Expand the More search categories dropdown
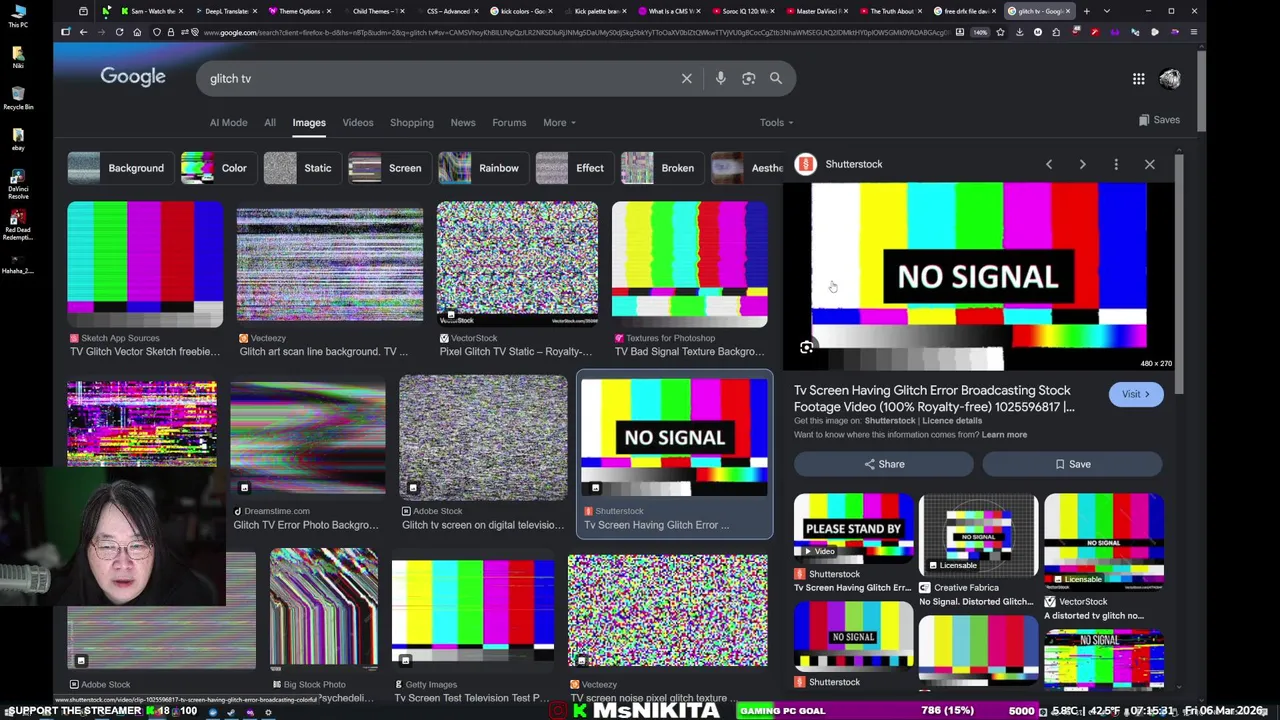 pos(559,123)
